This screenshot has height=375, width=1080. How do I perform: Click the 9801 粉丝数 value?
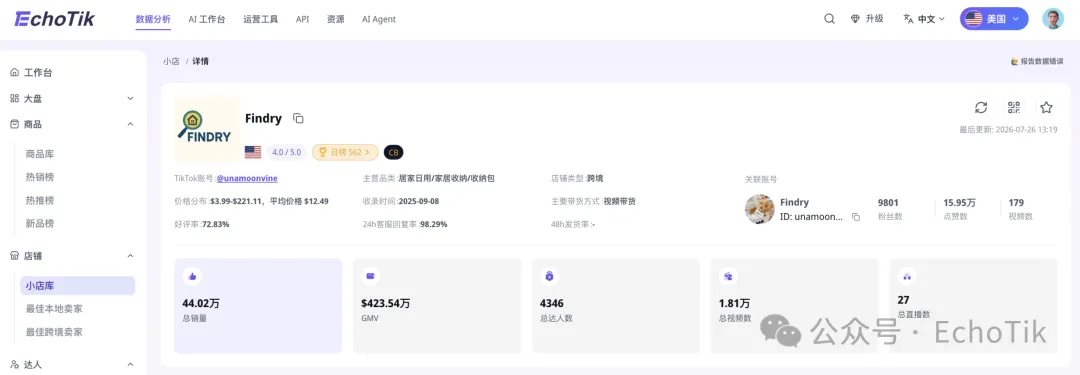pos(888,203)
